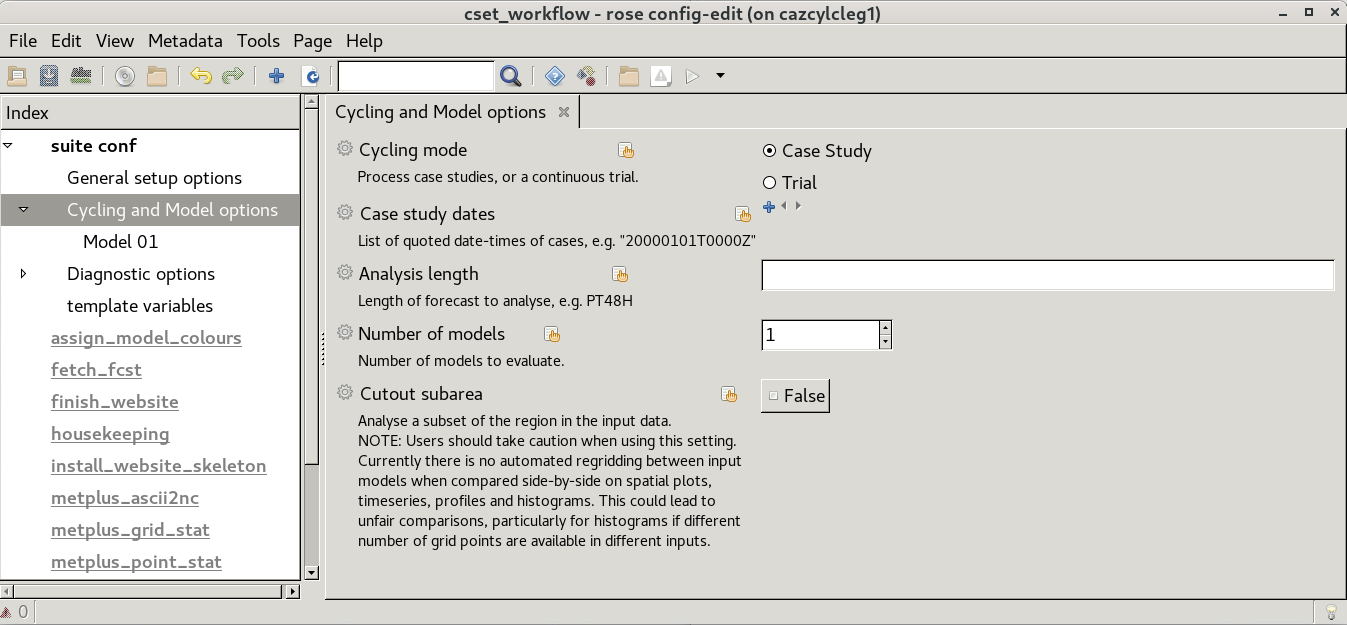Click the Check fail-if rules spellcheck icon

point(81,76)
